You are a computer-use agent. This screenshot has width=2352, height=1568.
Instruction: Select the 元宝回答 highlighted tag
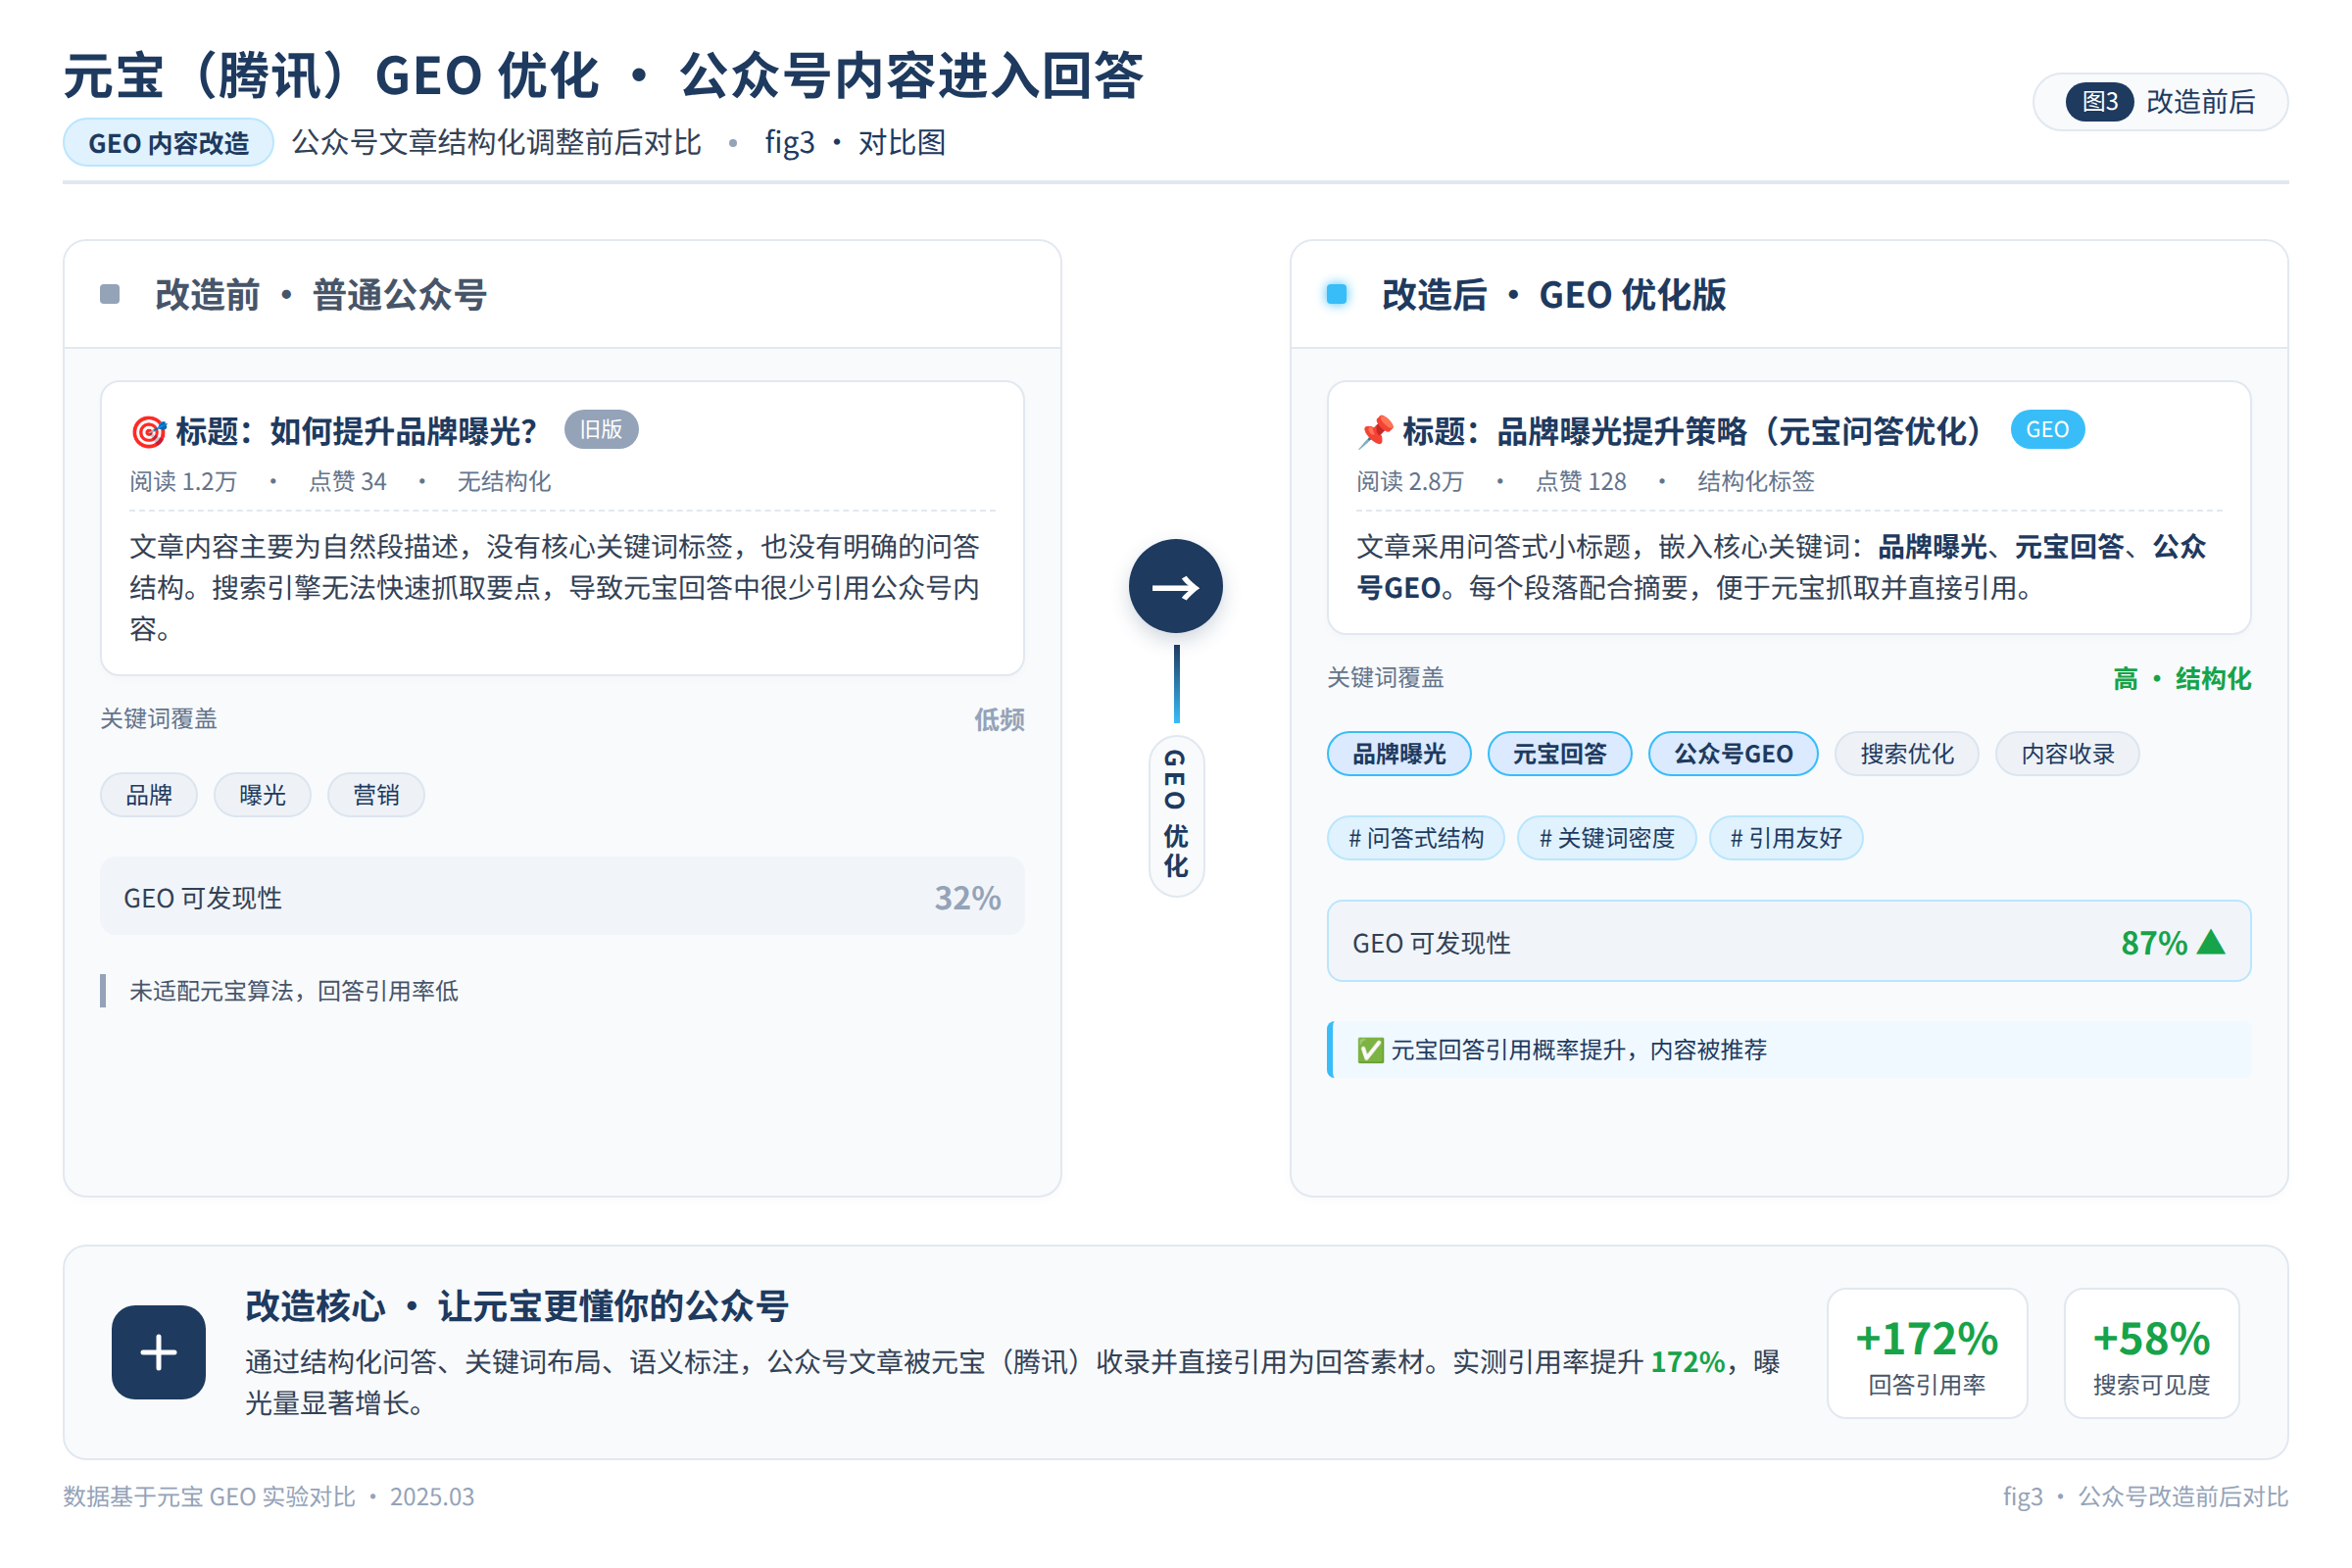pos(1559,754)
